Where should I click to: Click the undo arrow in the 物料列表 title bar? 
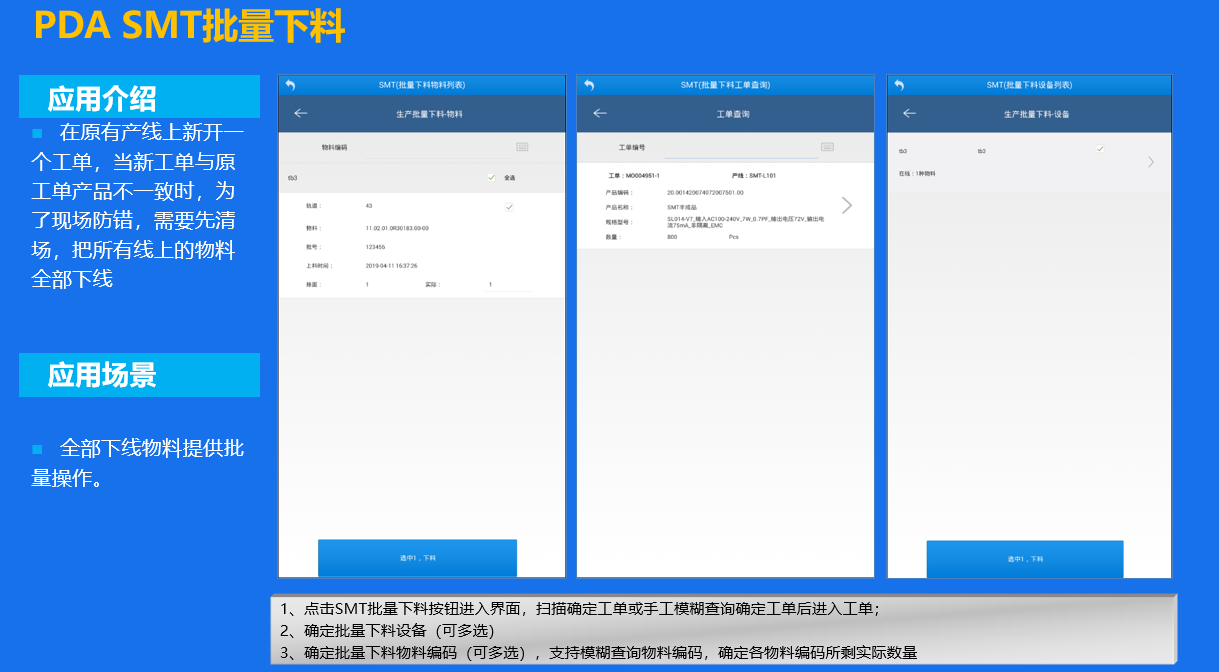point(290,85)
